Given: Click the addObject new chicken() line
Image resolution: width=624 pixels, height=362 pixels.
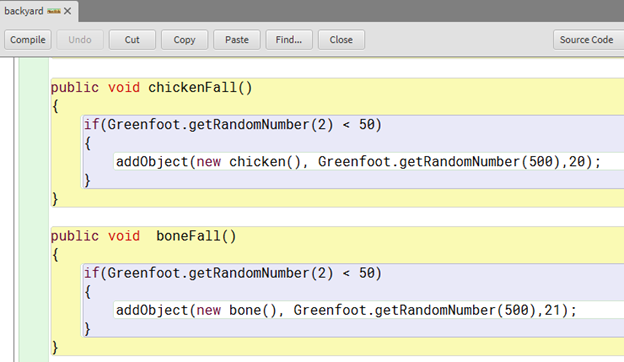Looking at the screenshot, I should click(358, 162).
